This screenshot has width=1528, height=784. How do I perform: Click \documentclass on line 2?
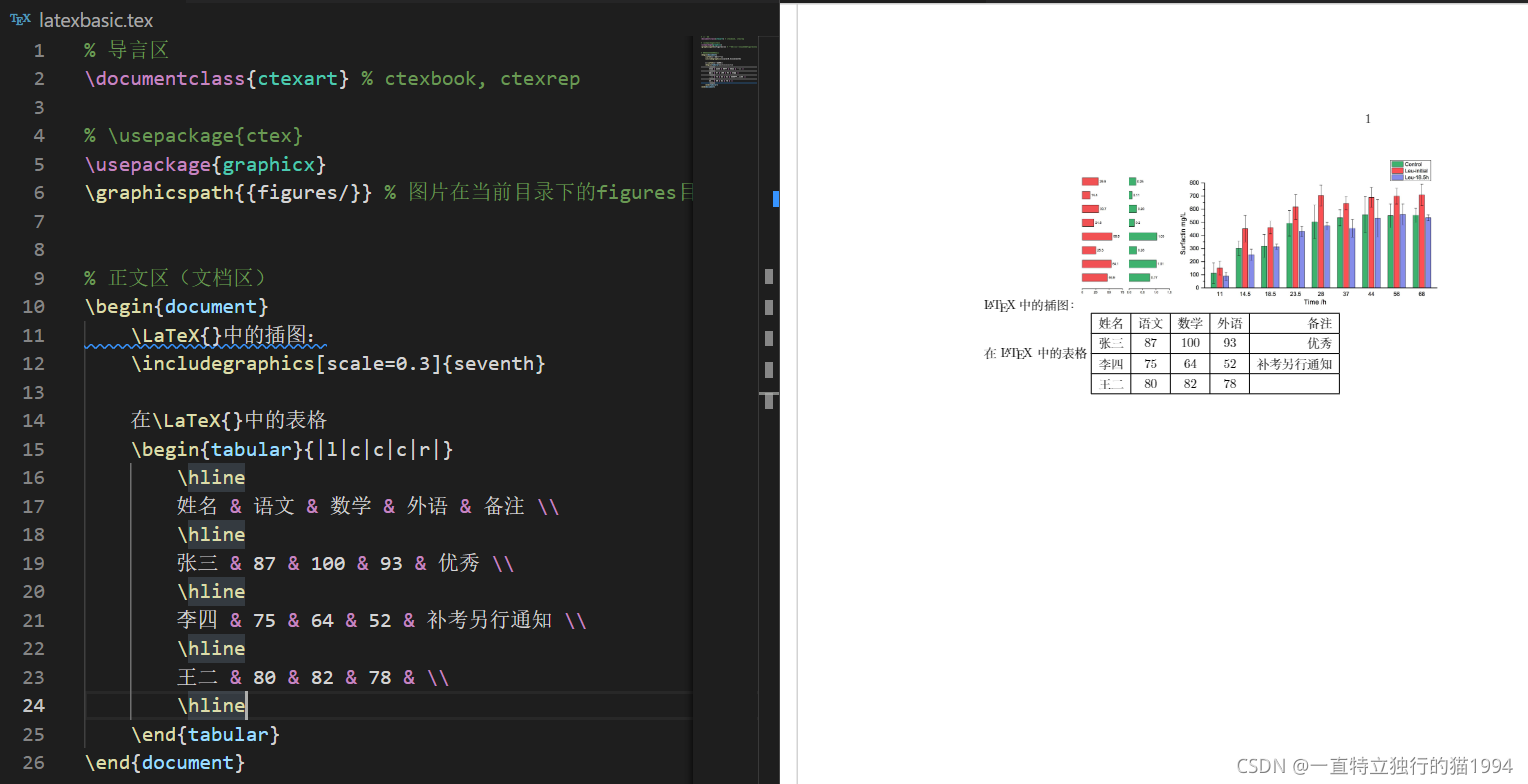point(165,79)
